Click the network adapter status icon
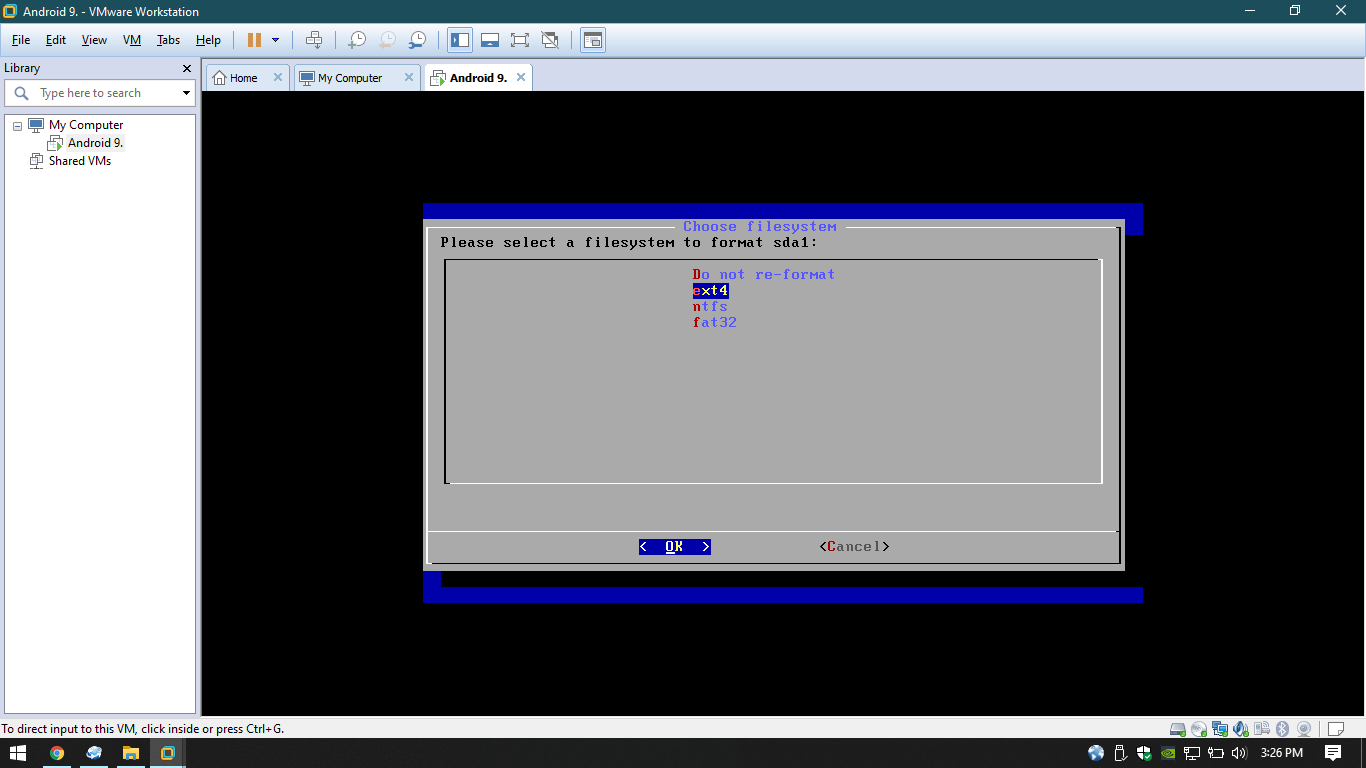The width and height of the screenshot is (1366, 768). pos(1220,729)
